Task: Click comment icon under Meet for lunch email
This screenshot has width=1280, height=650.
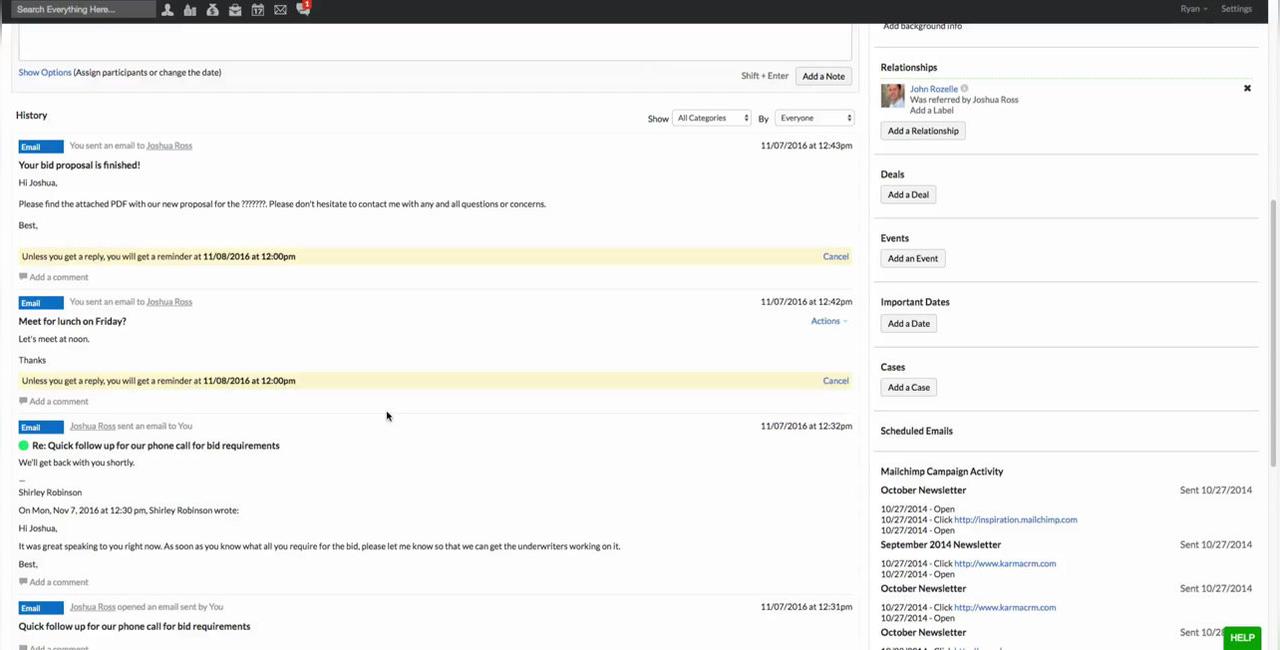Action: [23, 401]
